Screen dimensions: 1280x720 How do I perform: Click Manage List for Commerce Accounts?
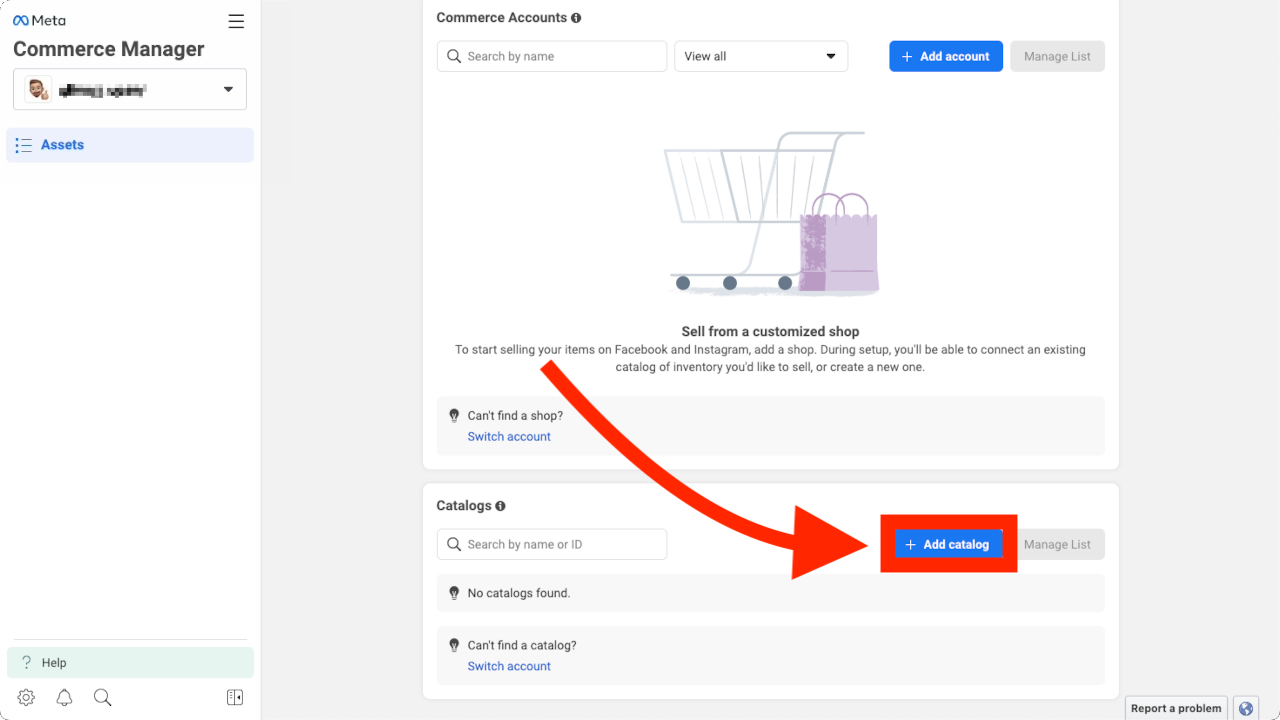pos(1057,56)
